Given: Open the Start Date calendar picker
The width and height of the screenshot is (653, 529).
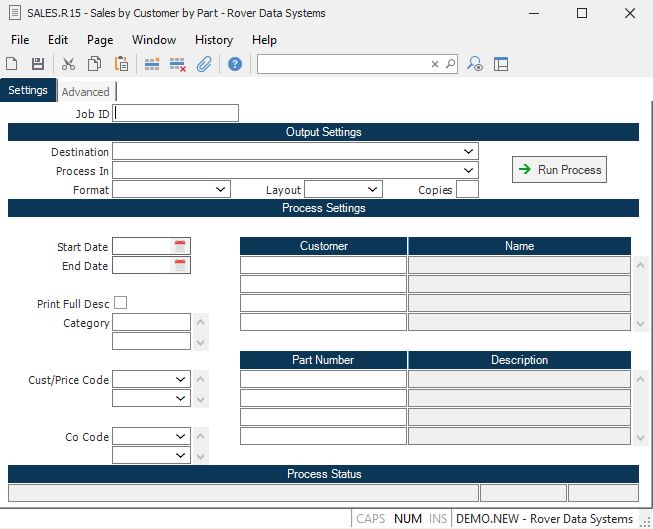Looking at the screenshot, I should 180,246.
